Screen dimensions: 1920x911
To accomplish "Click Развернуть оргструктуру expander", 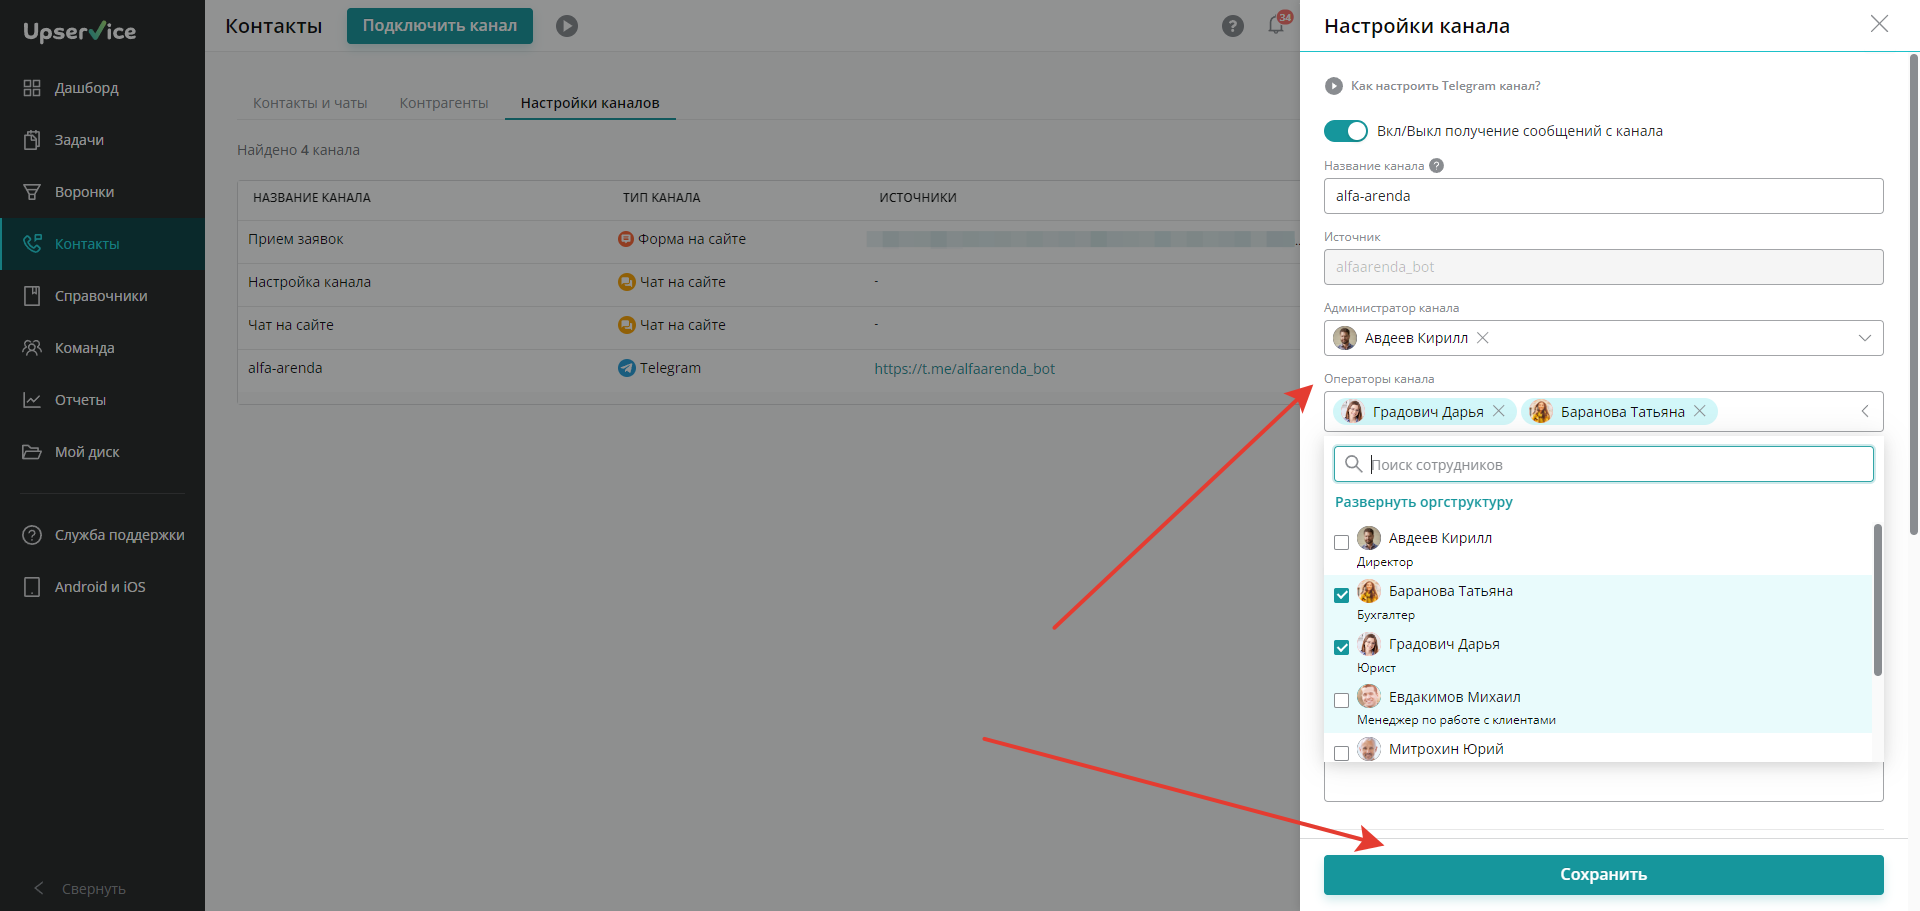I will pyautogui.click(x=1424, y=502).
